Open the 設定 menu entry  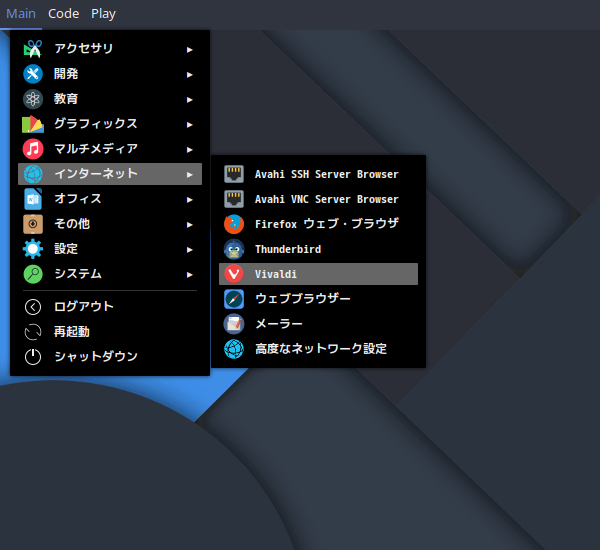(x=110, y=249)
